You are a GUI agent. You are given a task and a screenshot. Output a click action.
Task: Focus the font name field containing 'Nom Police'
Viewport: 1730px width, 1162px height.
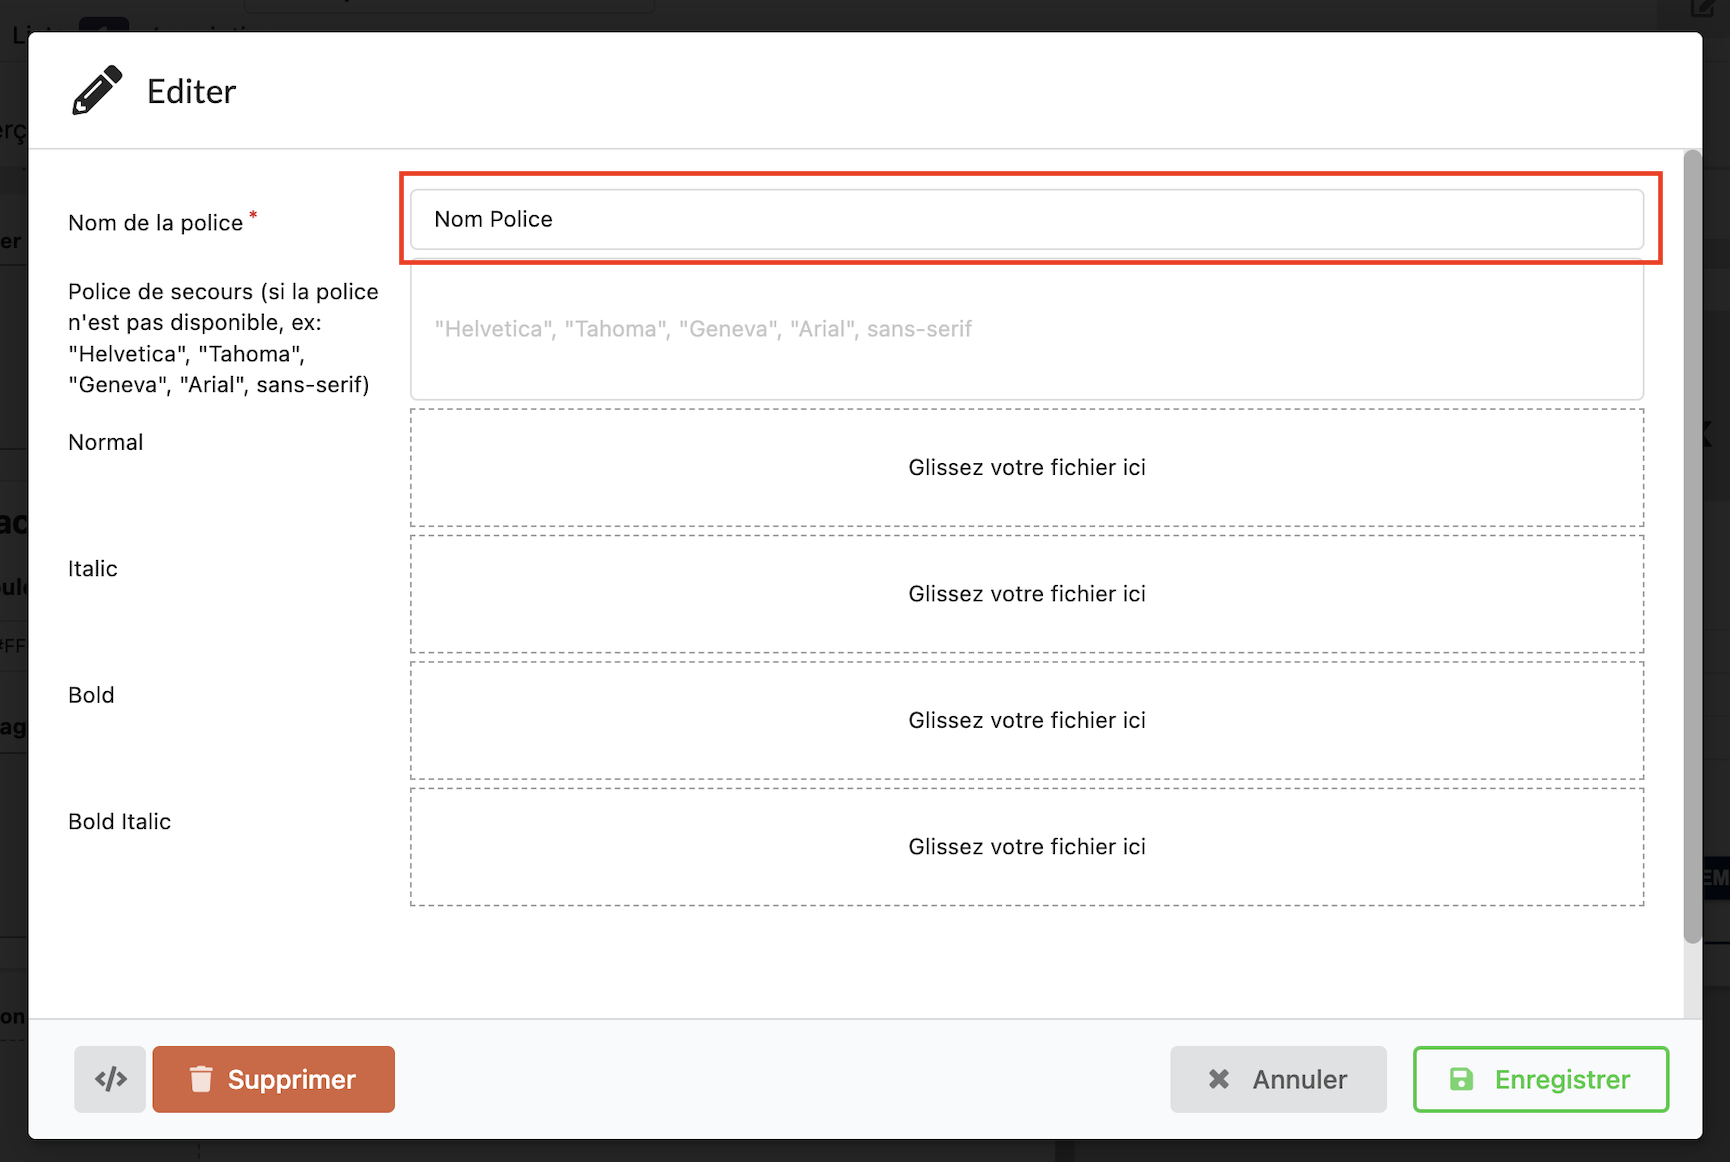tap(1026, 219)
